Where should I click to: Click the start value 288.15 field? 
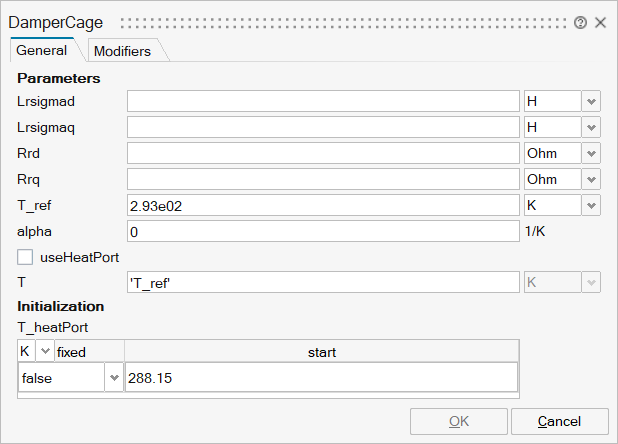click(x=320, y=379)
